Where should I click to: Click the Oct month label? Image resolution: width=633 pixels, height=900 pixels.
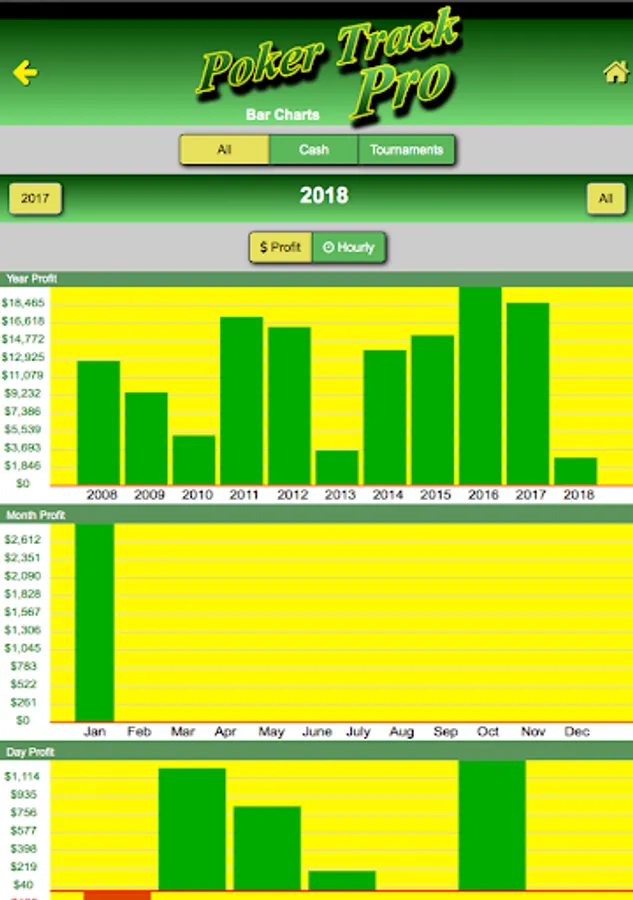coord(488,732)
